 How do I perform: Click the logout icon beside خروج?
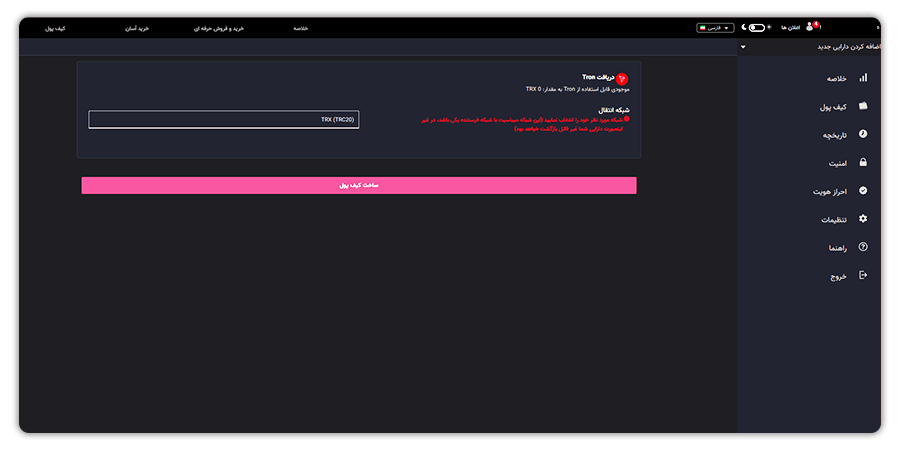point(863,275)
